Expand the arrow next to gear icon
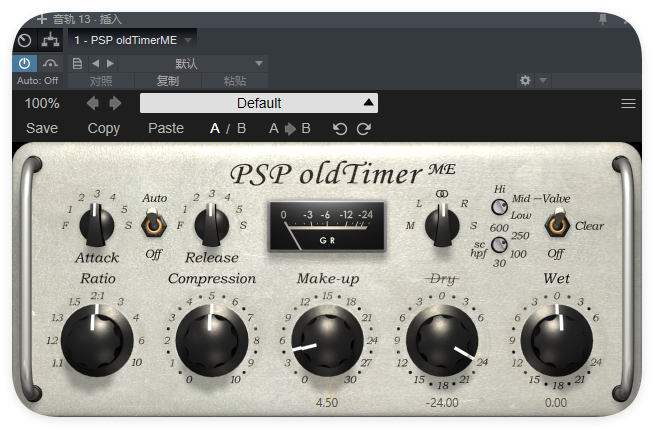The image size is (654, 429). 543,80
